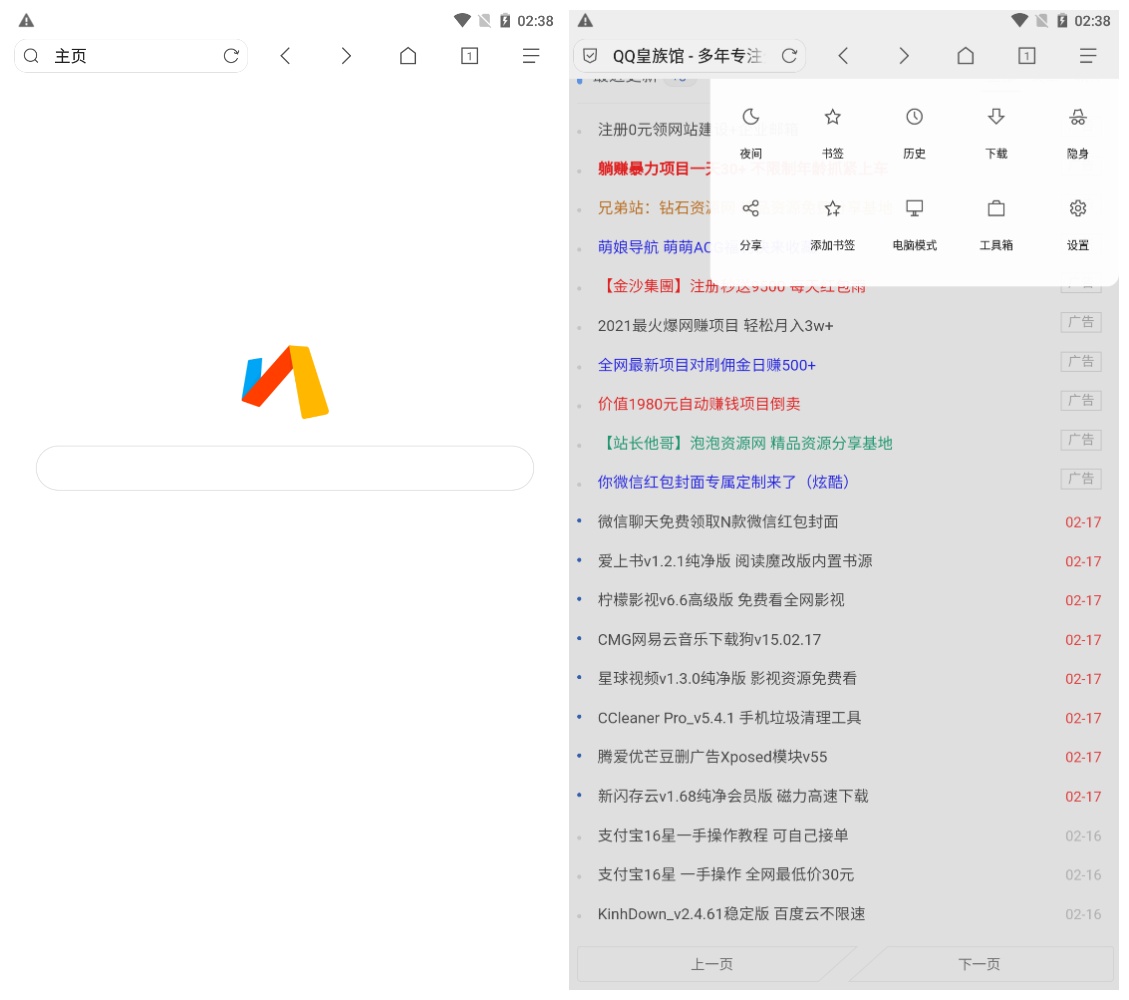Add this page to bookmarks with 添加书签

coord(833,224)
